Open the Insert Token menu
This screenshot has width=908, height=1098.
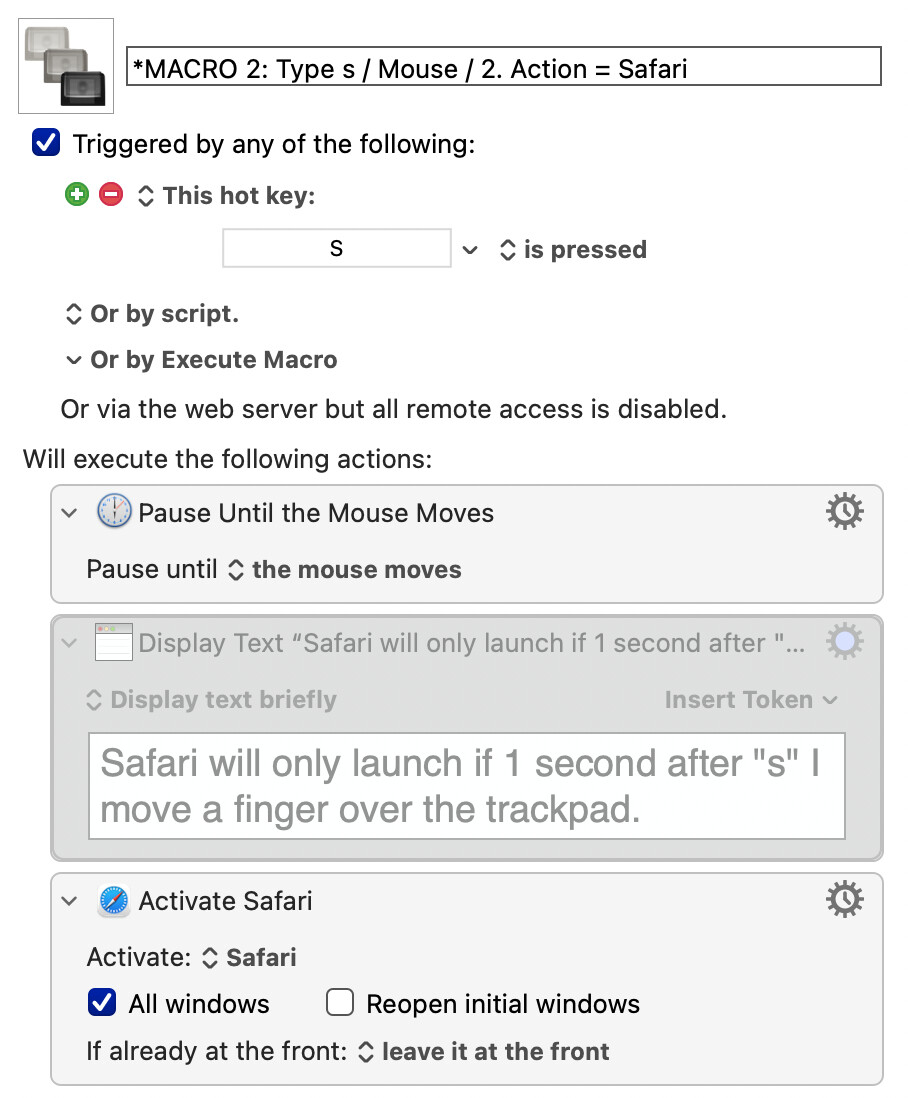(750, 700)
